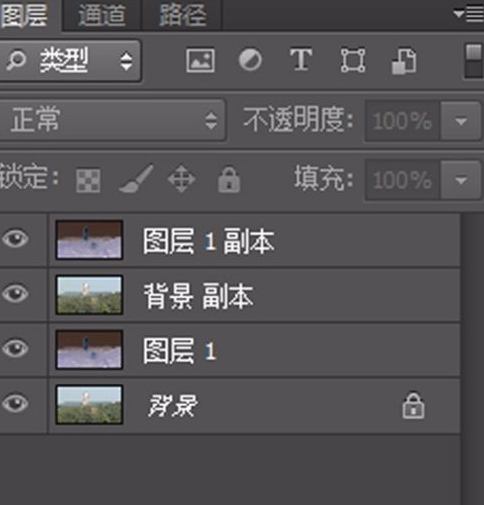Expand the 不透明度 opacity slider arrow

point(461,121)
